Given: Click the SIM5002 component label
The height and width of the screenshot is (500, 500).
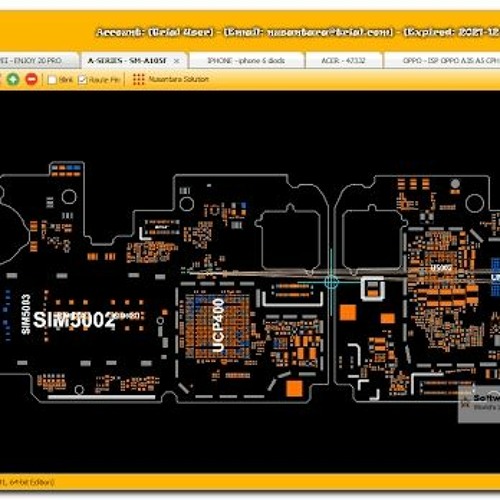Looking at the screenshot, I should pos(74,320).
